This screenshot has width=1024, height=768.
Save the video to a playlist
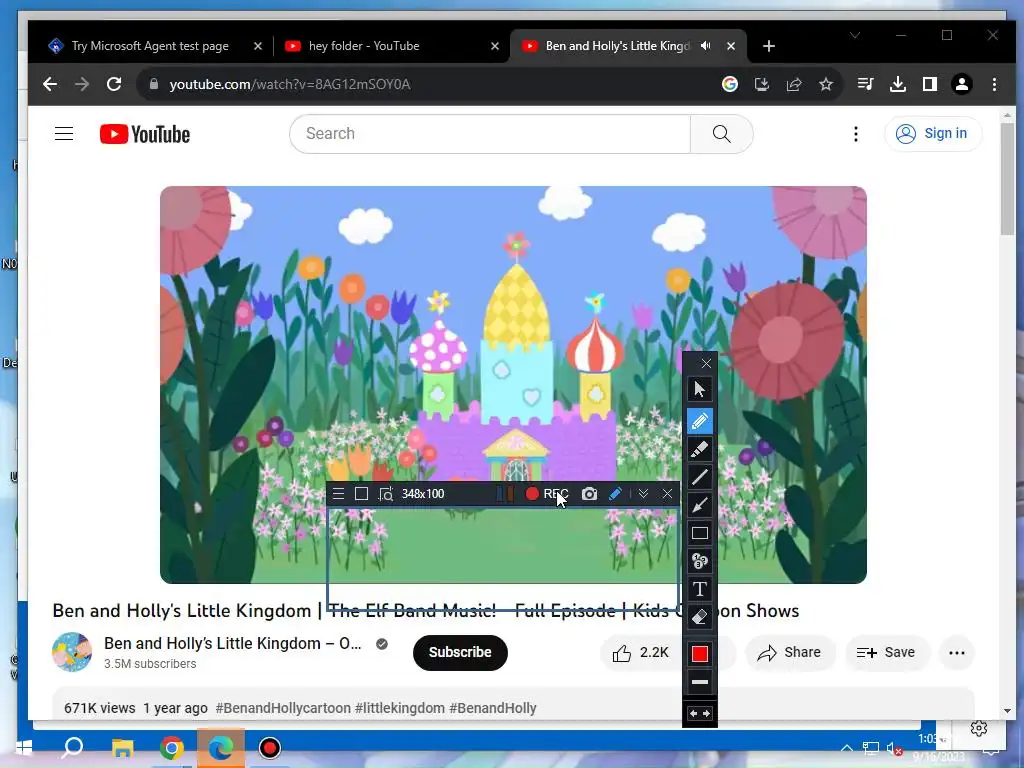tap(886, 652)
